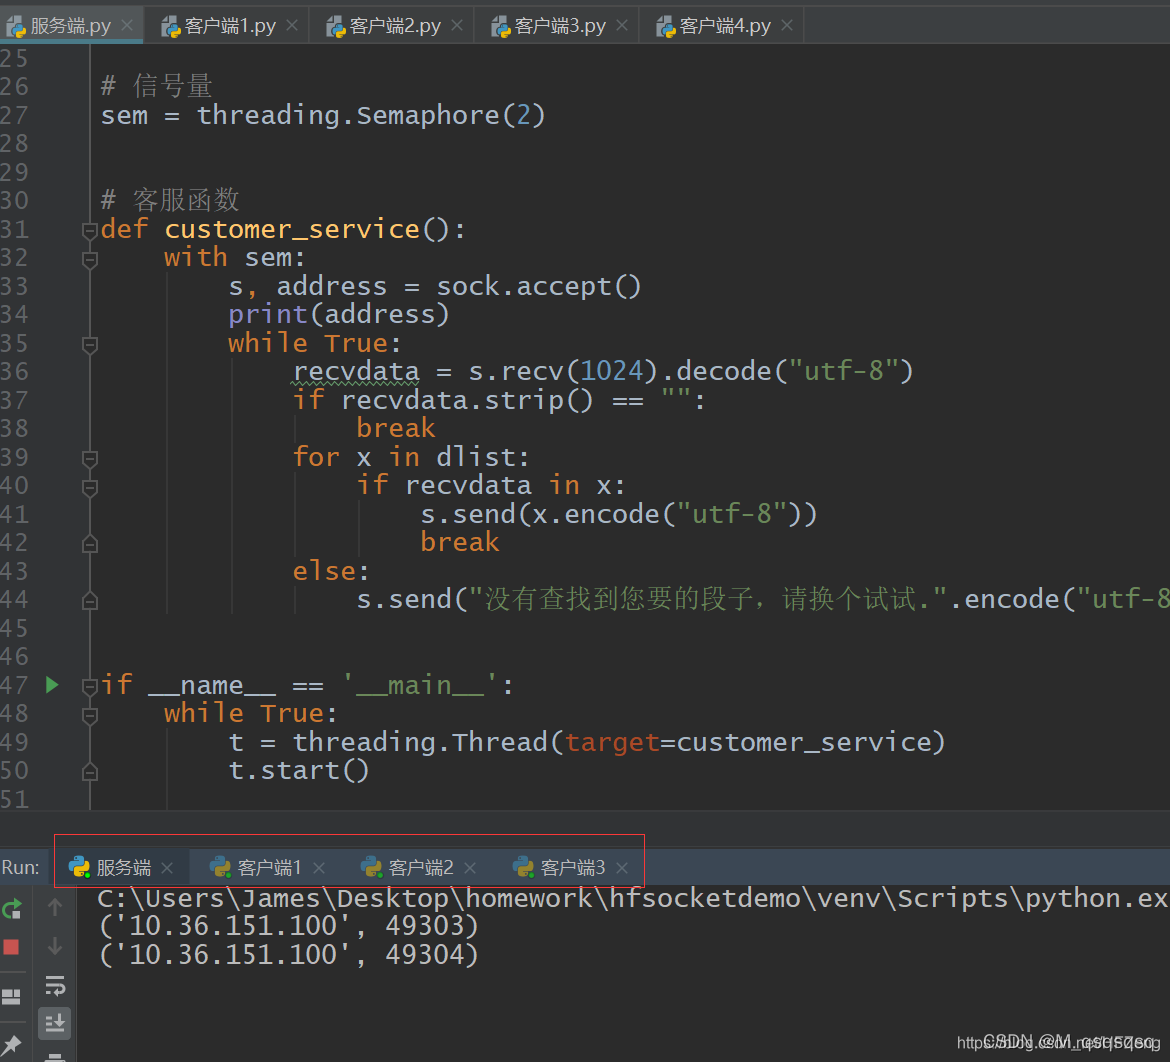This screenshot has width=1170, height=1062.
Task: Click console output line ending in 49304
Action: [x=289, y=955]
